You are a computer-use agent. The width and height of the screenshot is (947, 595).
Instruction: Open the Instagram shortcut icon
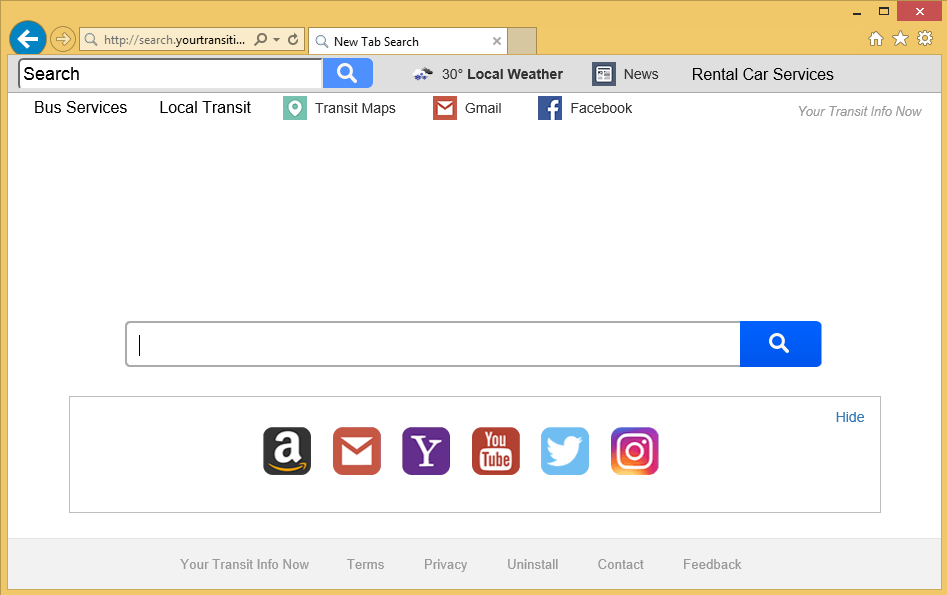click(x=635, y=451)
